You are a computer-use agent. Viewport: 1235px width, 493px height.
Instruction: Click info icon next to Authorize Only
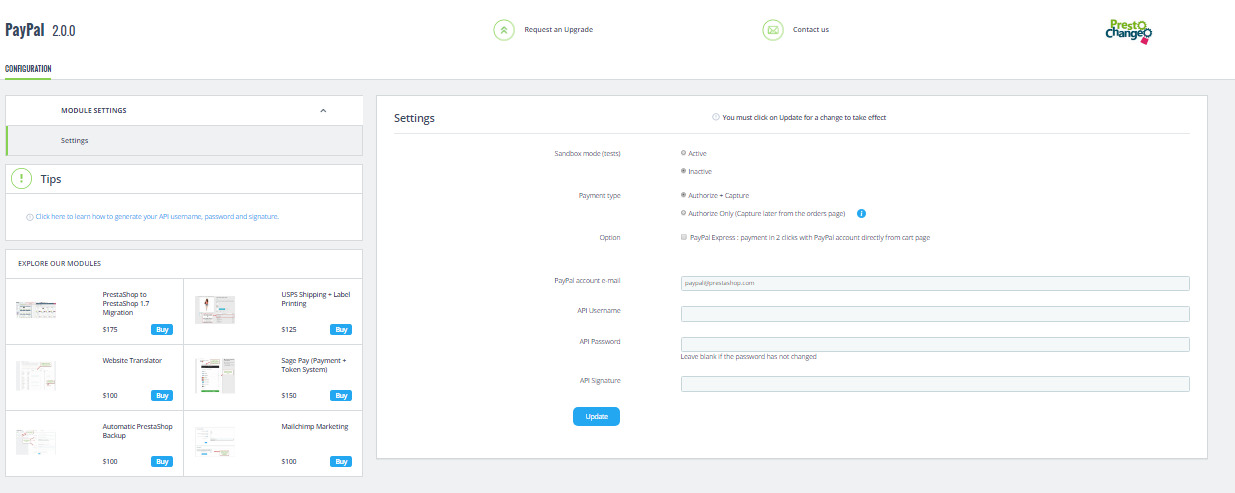[x=861, y=213]
